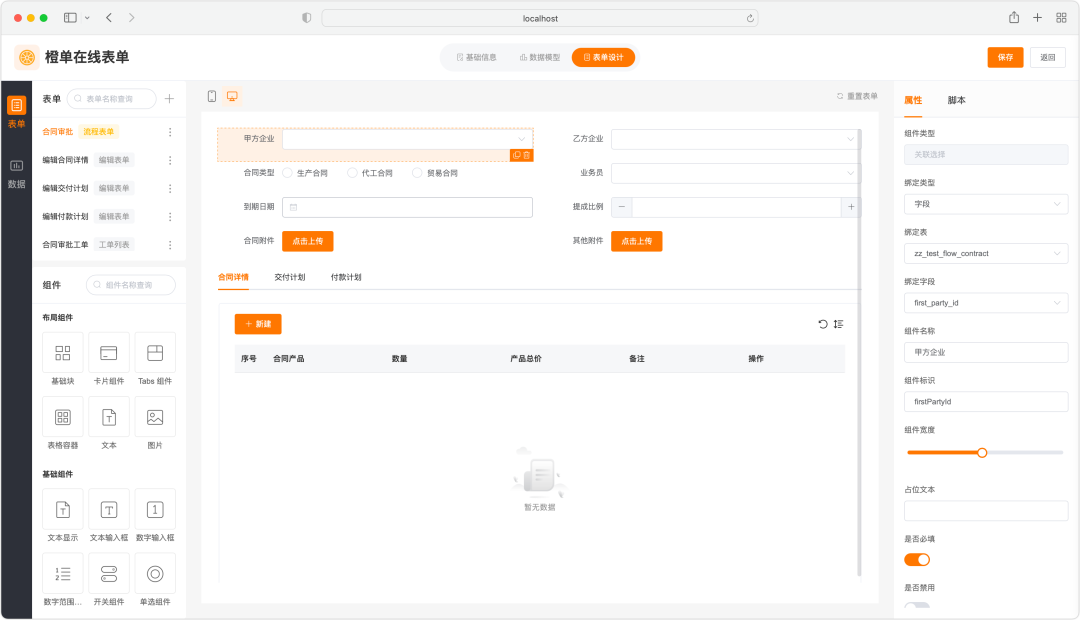This screenshot has width=1080, height=620.
Task: Adjust the 组件宽度 slider handle
Action: [982, 453]
